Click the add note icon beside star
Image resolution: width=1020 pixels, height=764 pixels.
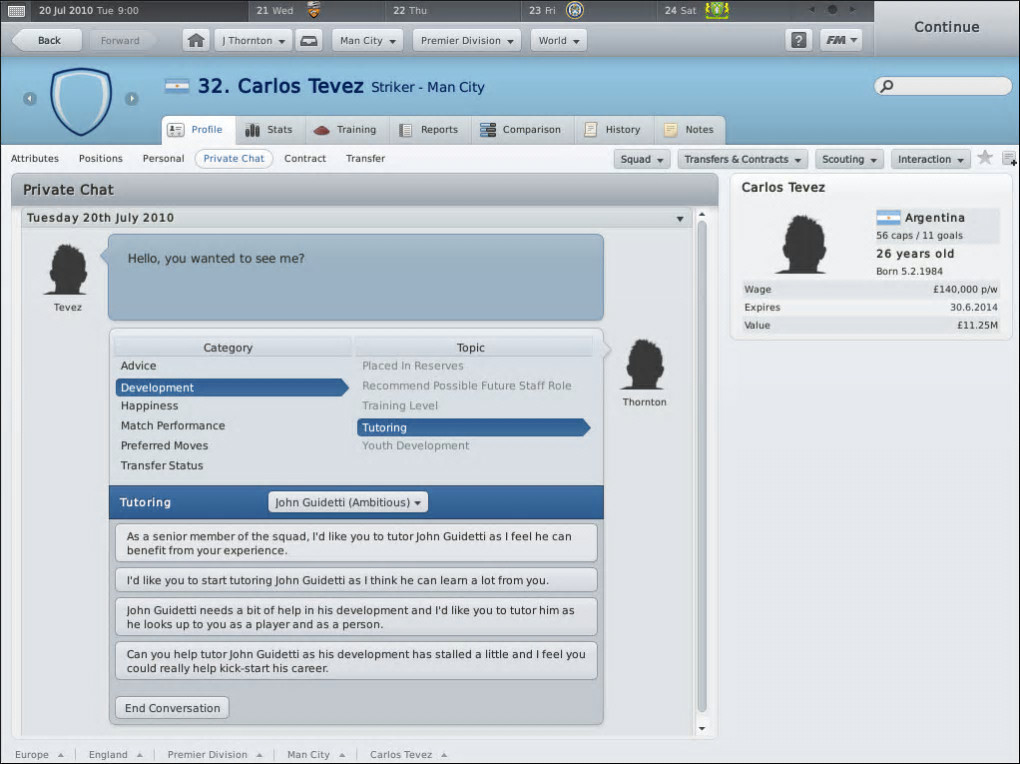[x=1009, y=158]
